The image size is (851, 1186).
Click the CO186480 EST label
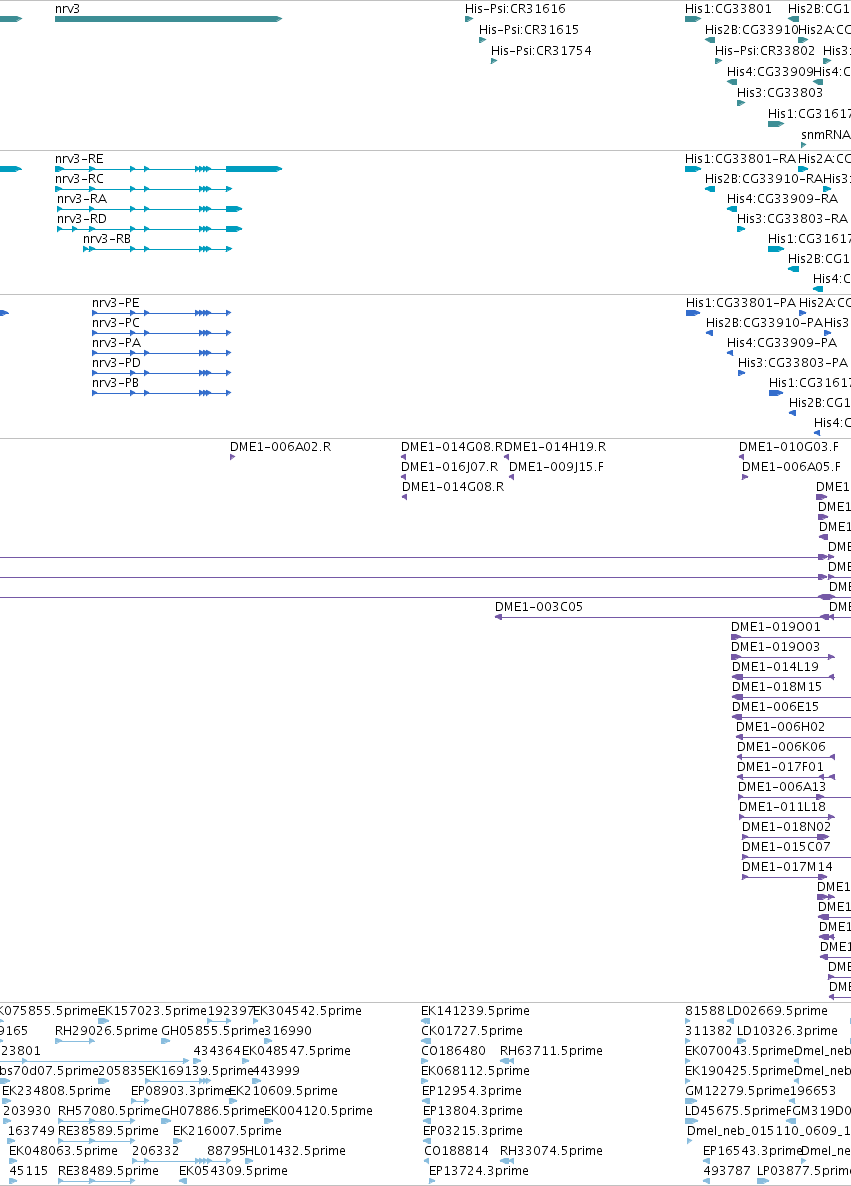454,1051
